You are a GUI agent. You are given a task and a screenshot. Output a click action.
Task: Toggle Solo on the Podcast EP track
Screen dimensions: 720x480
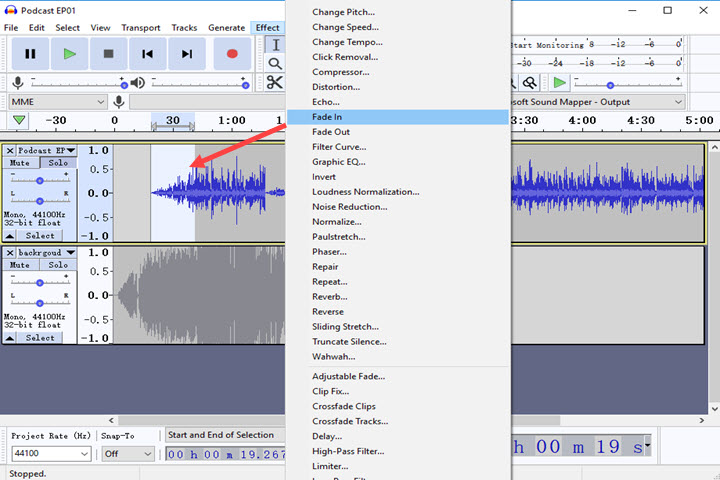click(x=58, y=163)
